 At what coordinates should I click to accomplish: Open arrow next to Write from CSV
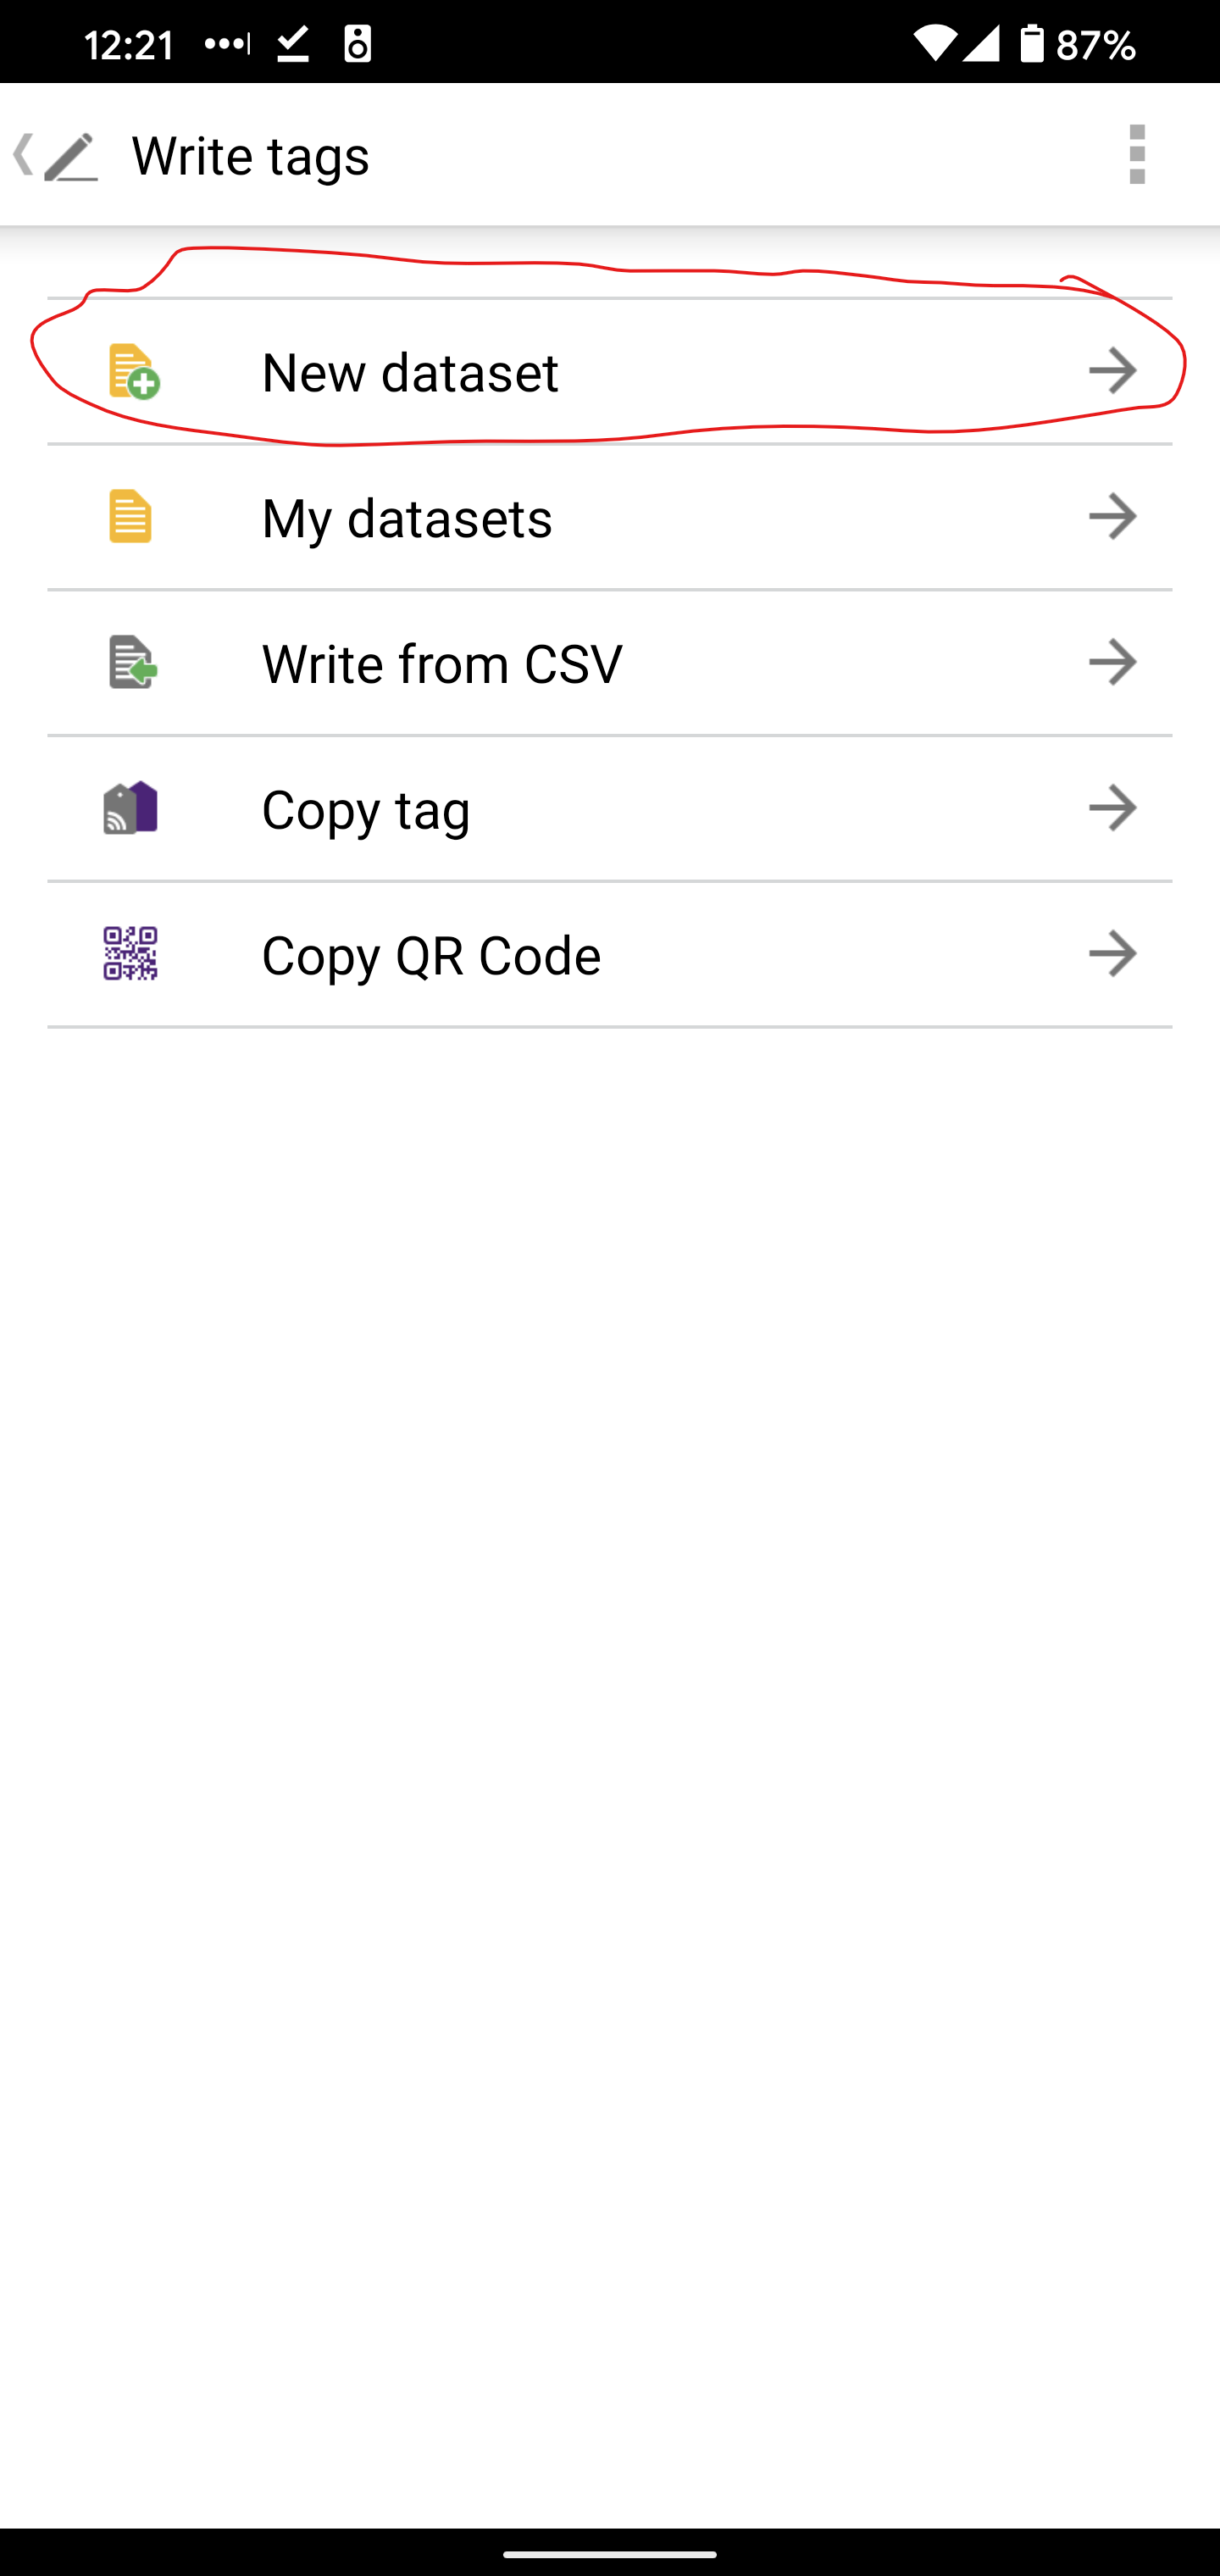1112,662
